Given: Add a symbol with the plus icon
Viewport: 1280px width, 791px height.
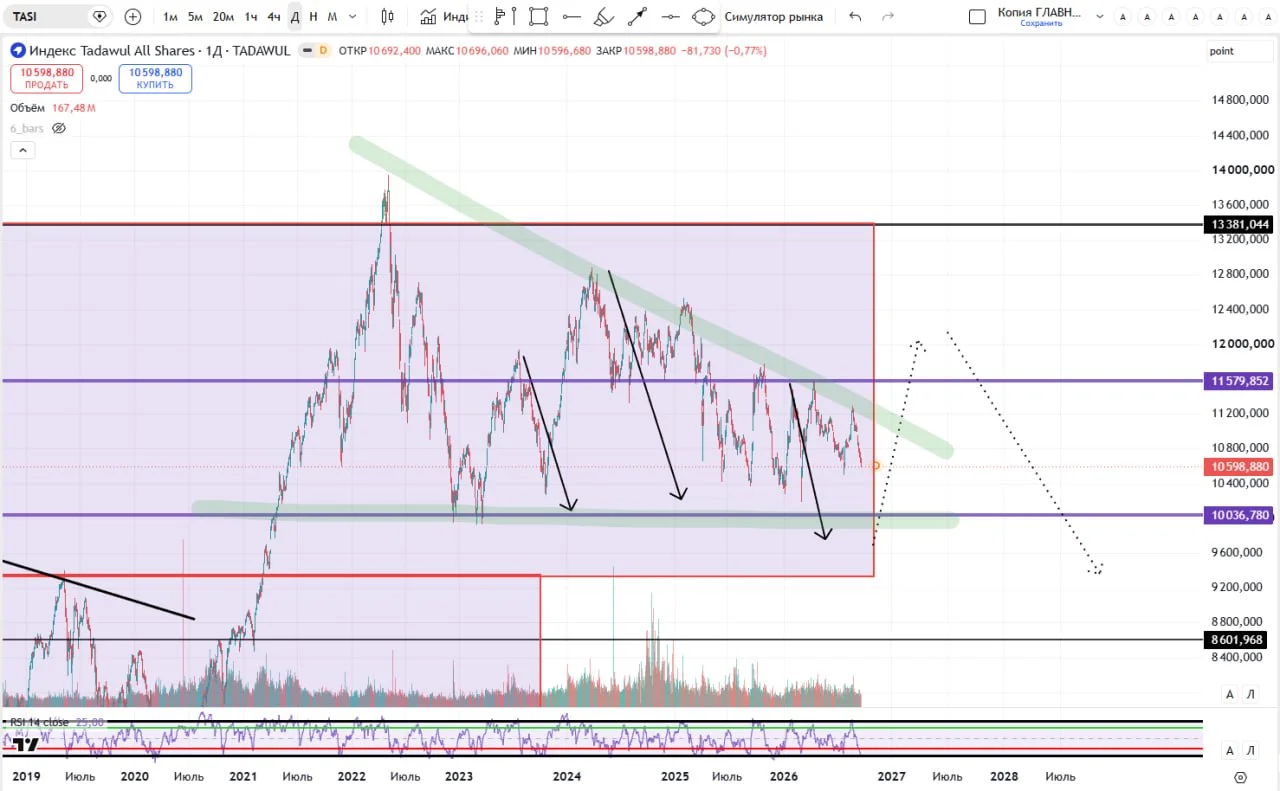Looking at the screenshot, I should 133,16.
